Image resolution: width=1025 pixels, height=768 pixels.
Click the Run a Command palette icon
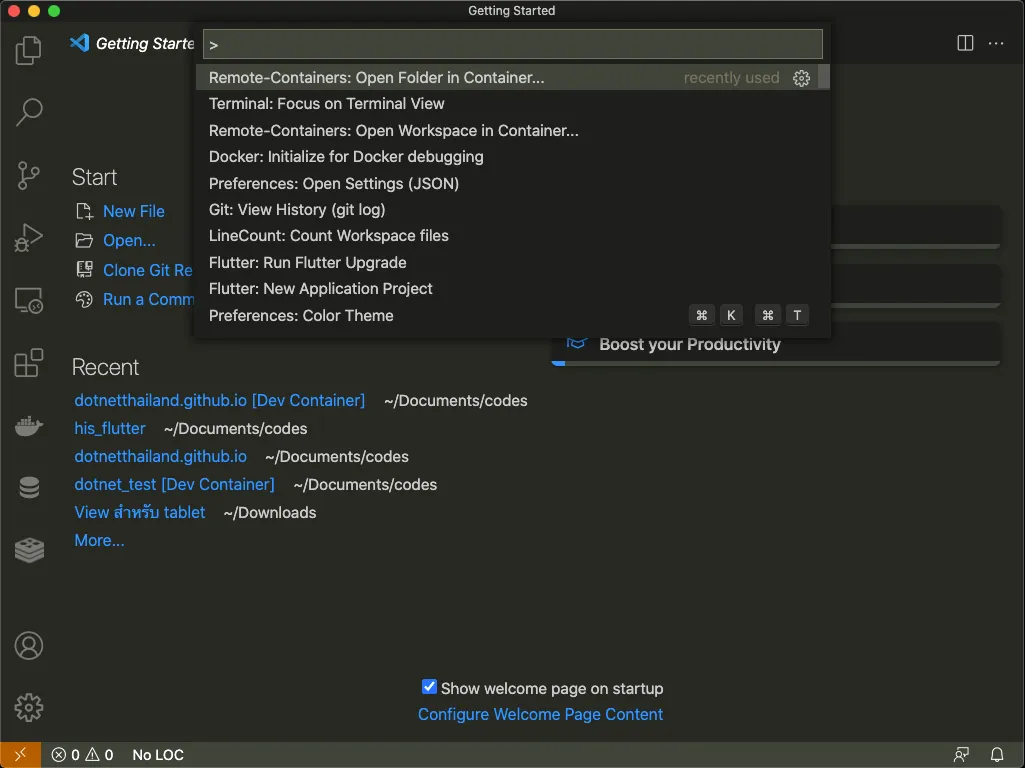(x=84, y=299)
